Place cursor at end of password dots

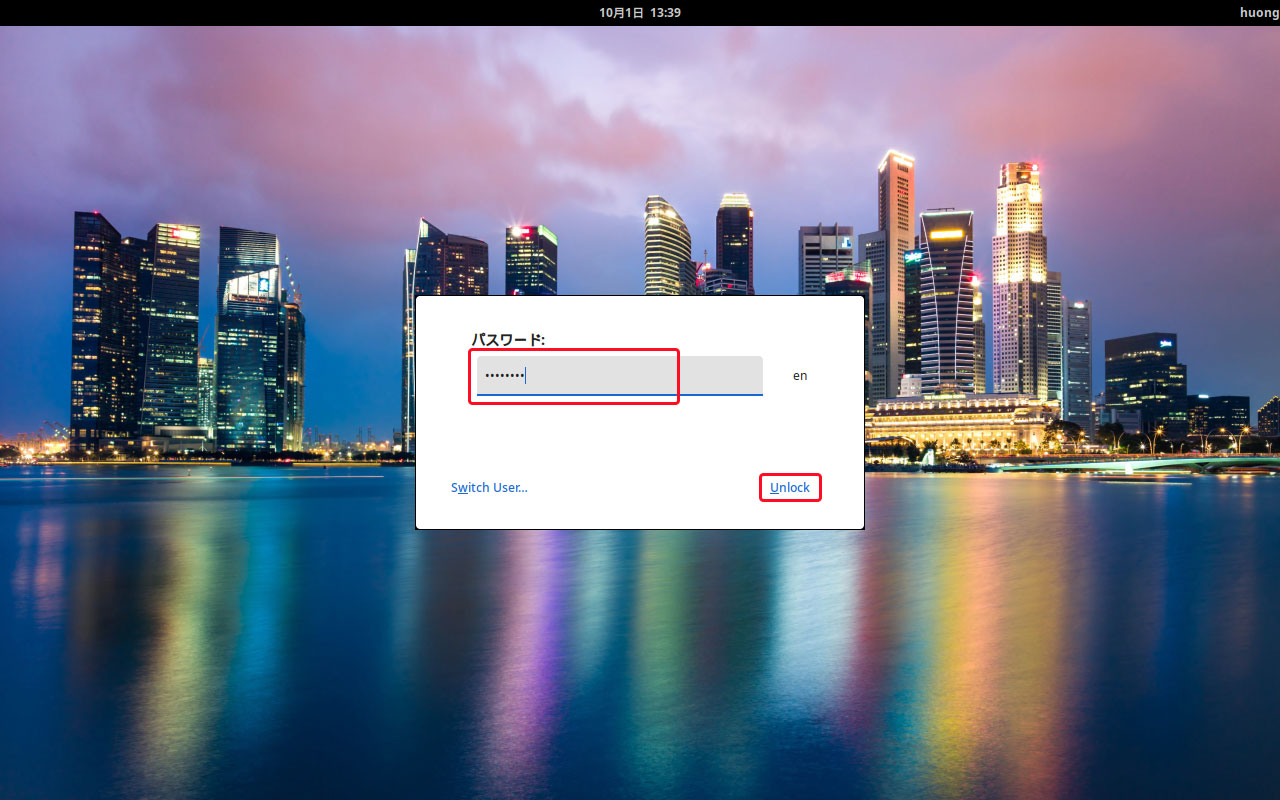coord(527,376)
